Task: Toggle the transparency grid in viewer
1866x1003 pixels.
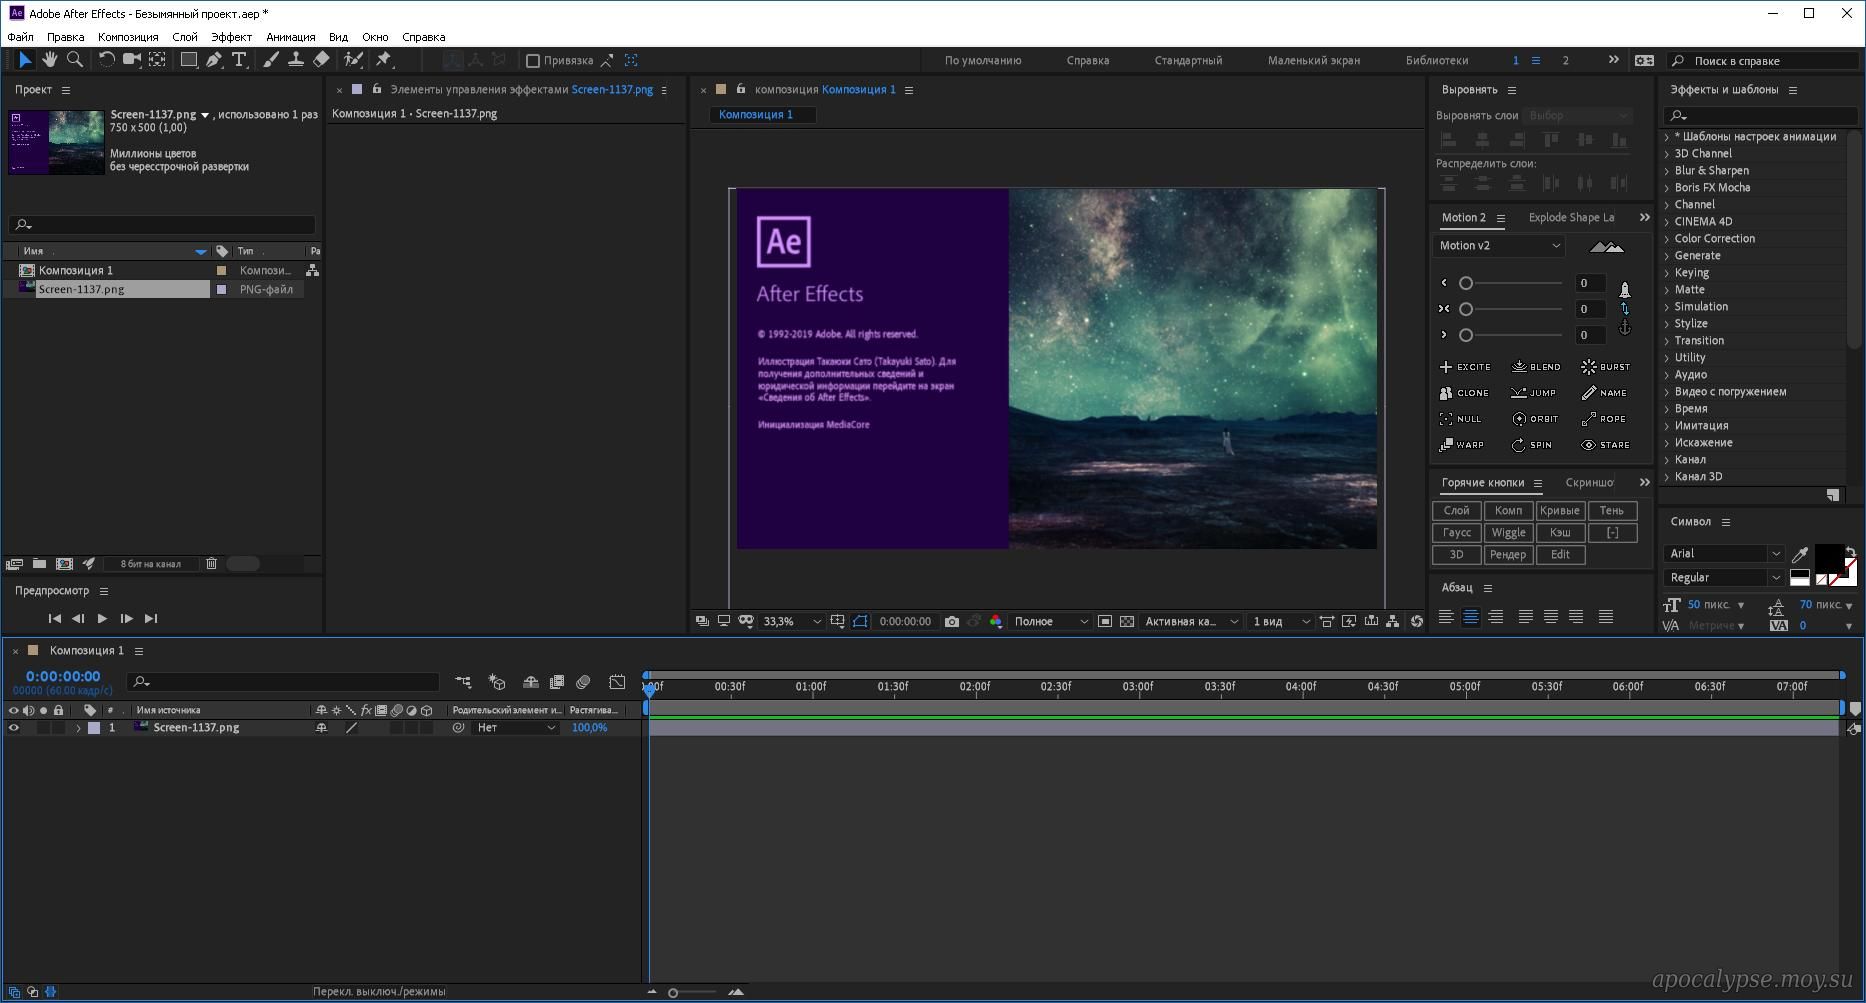Action: [1127, 621]
